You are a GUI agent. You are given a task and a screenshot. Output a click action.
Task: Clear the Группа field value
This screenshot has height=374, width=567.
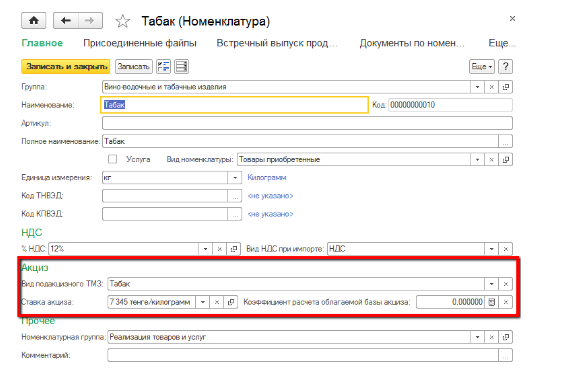click(x=491, y=87)
